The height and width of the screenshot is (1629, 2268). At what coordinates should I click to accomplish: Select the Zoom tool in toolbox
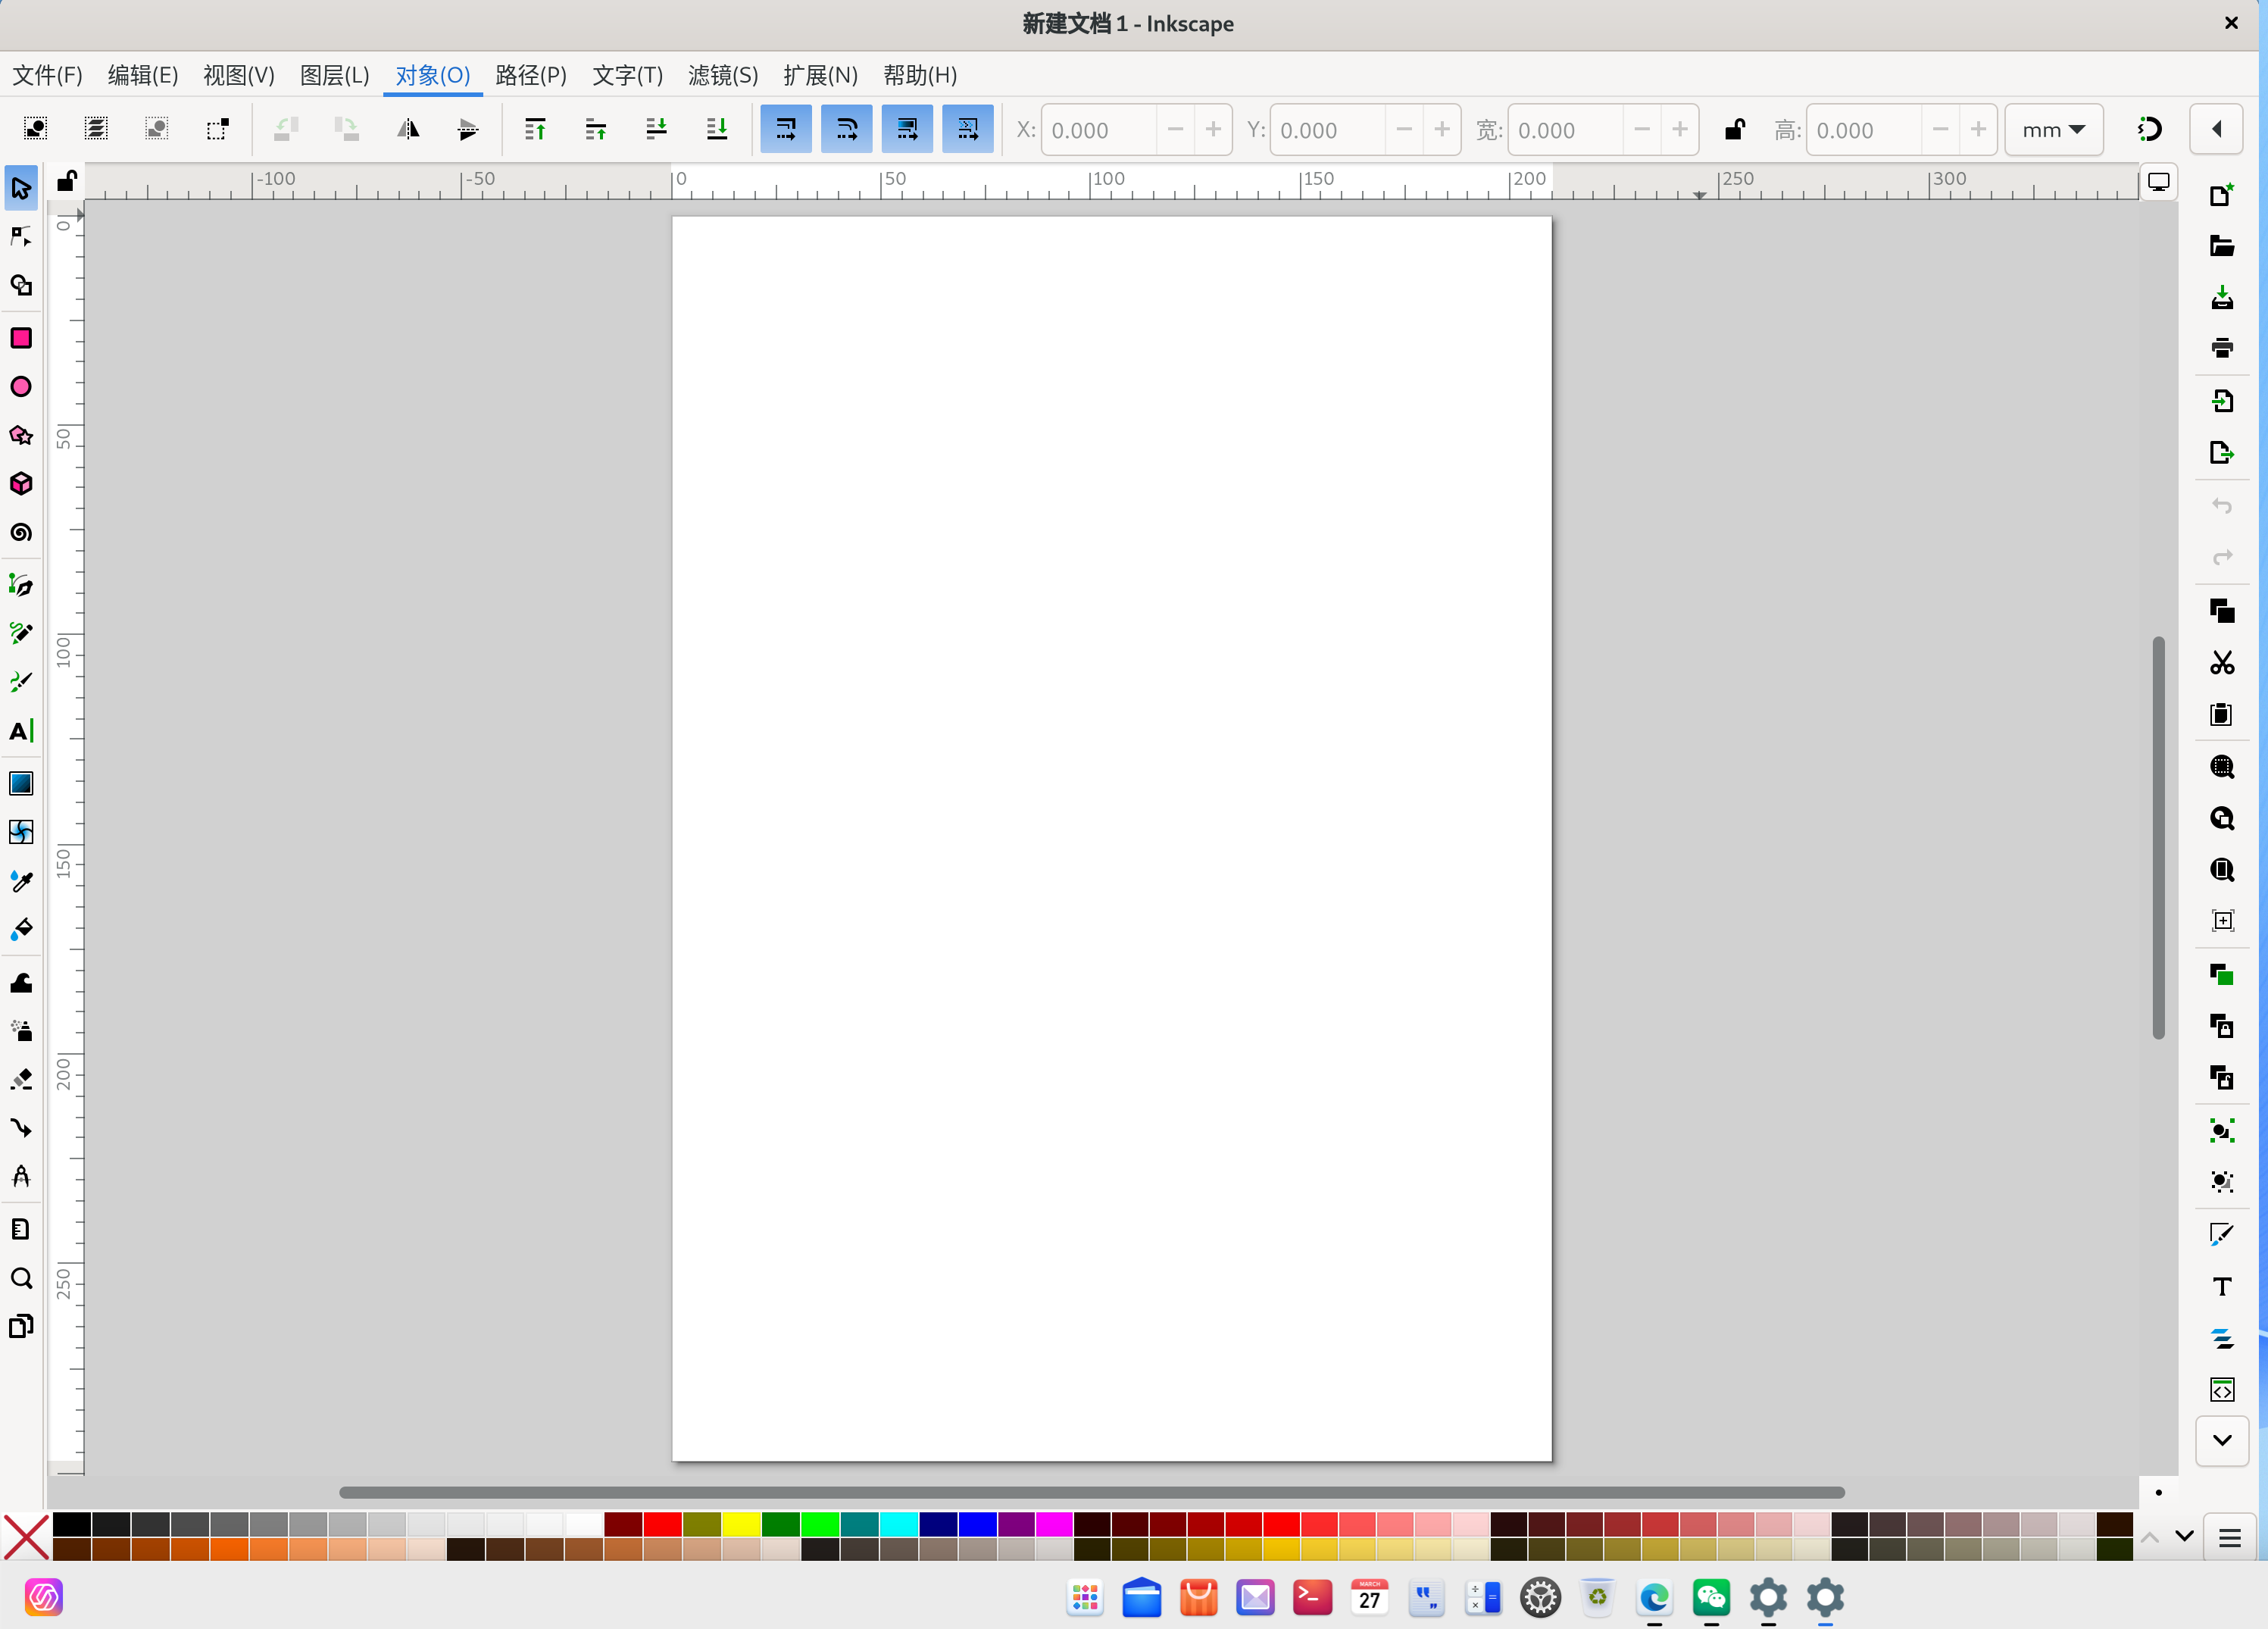21,1278
